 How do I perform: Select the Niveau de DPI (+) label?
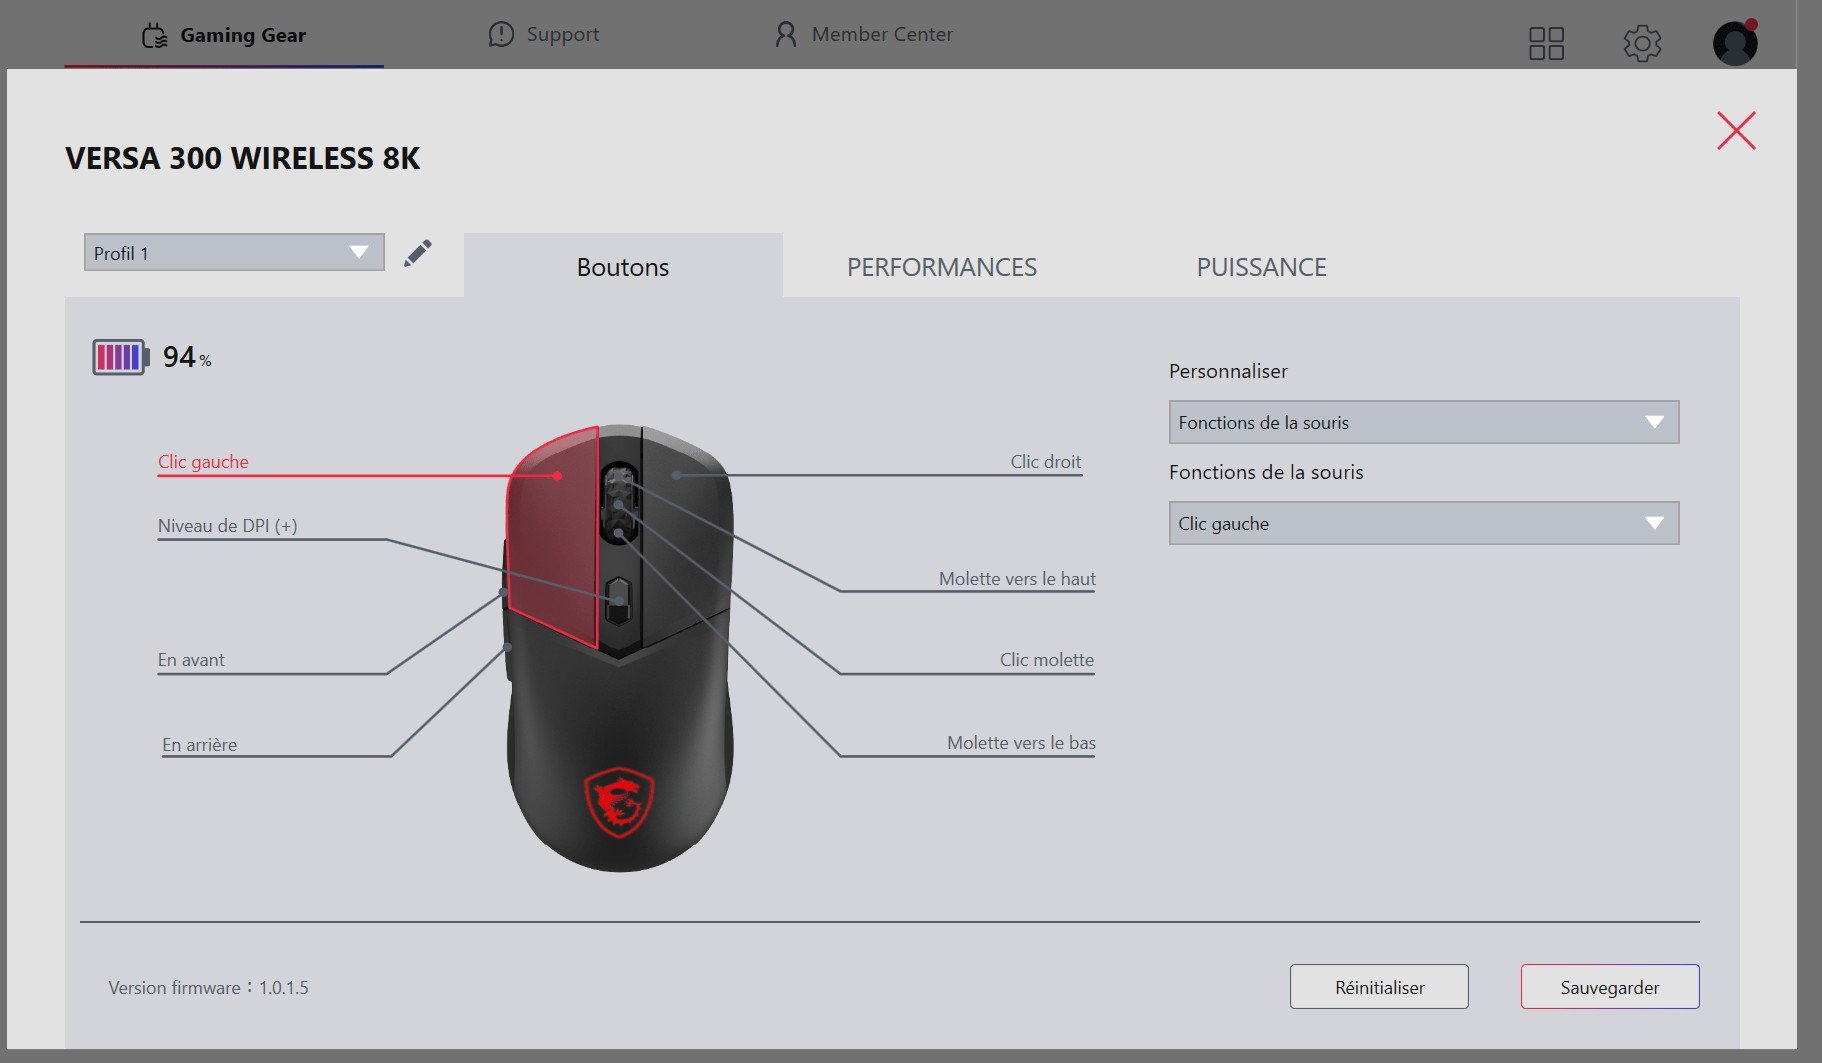pyautogui.click(x=228, y=526)
